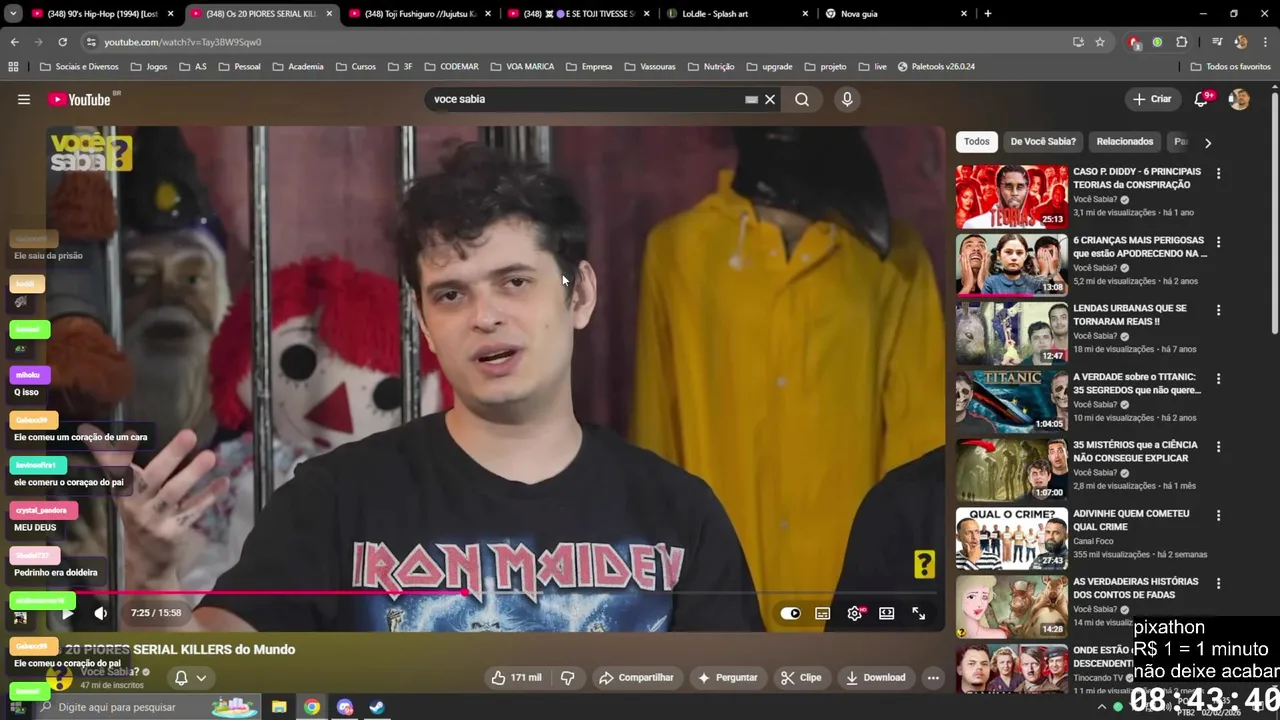Open options for ADIVINHE QUEM COMETEU video
The image size is (1280, 720).
click(1218, 515)
